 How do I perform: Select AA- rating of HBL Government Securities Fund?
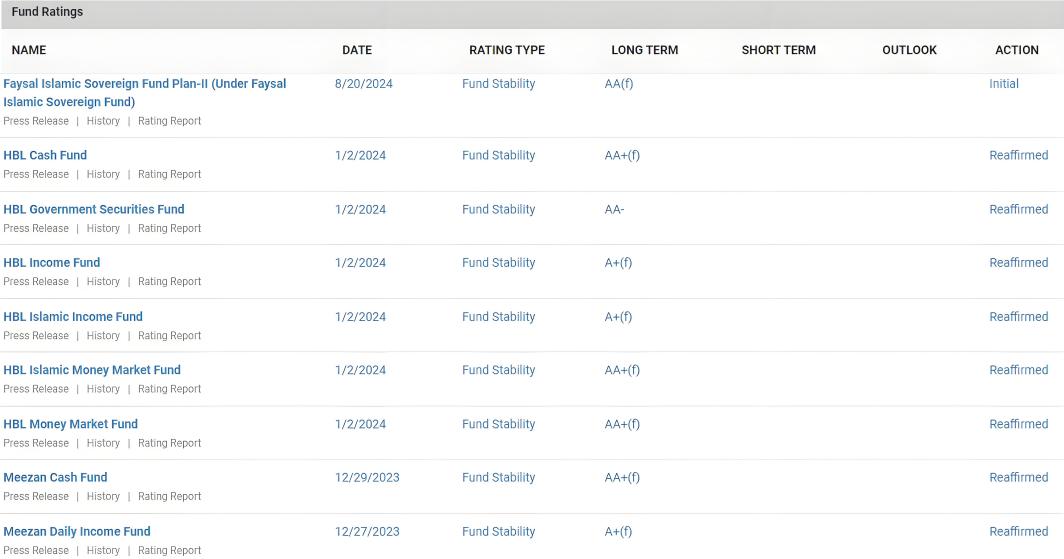click(x=614, y=210)
